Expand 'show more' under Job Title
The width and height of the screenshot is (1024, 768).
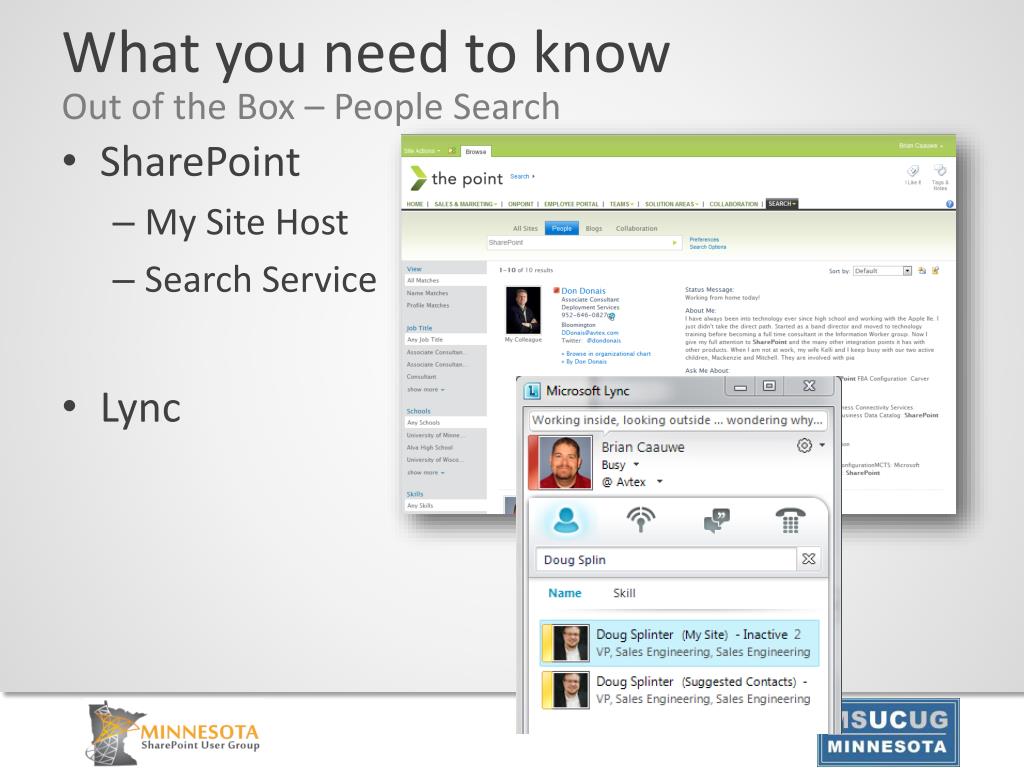[425, 389]
